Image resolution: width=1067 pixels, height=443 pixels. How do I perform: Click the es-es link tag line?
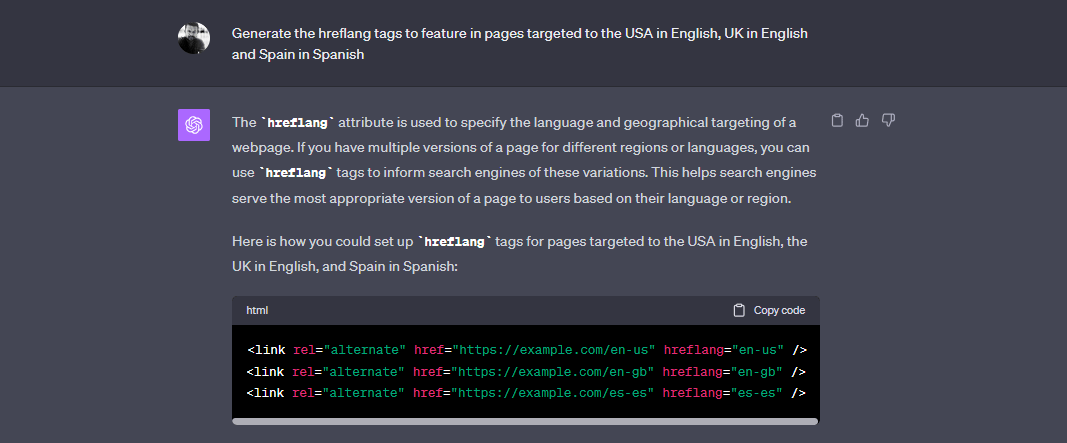pyautogui.click(x=526, y=393)
